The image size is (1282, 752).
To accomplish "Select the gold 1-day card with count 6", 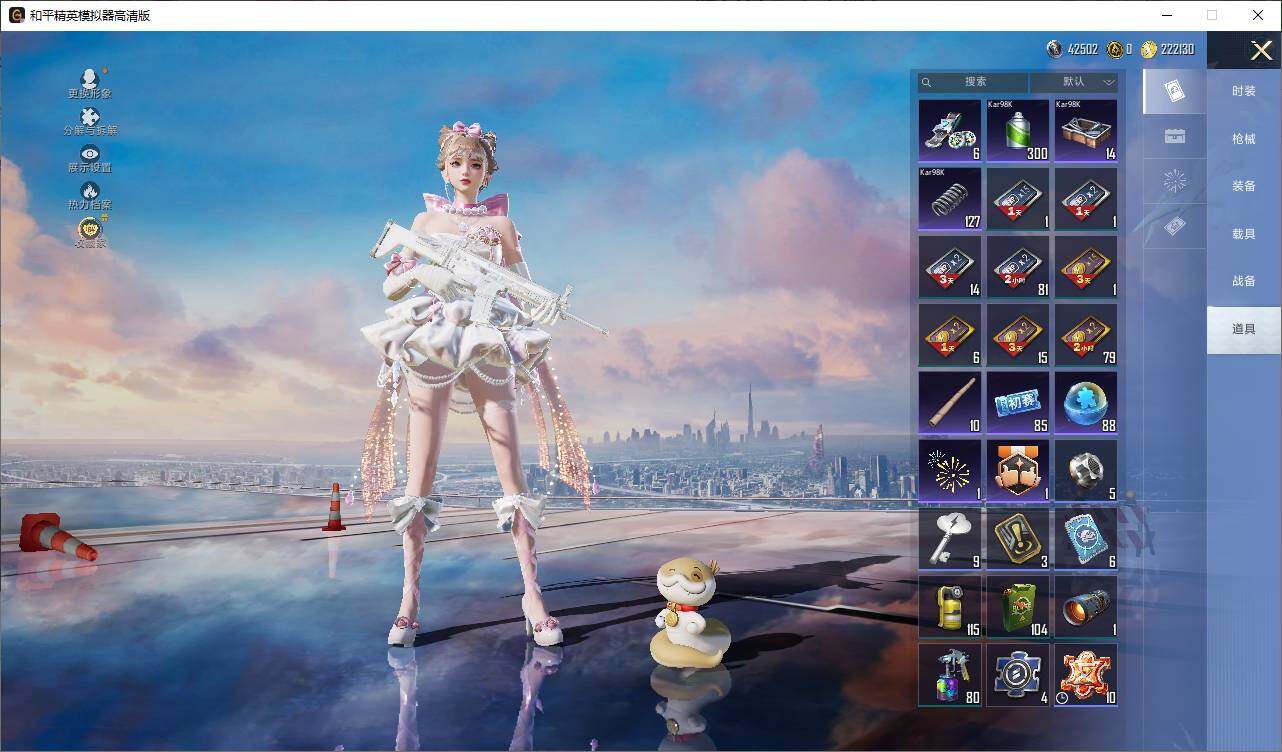I will click(950, 335).
